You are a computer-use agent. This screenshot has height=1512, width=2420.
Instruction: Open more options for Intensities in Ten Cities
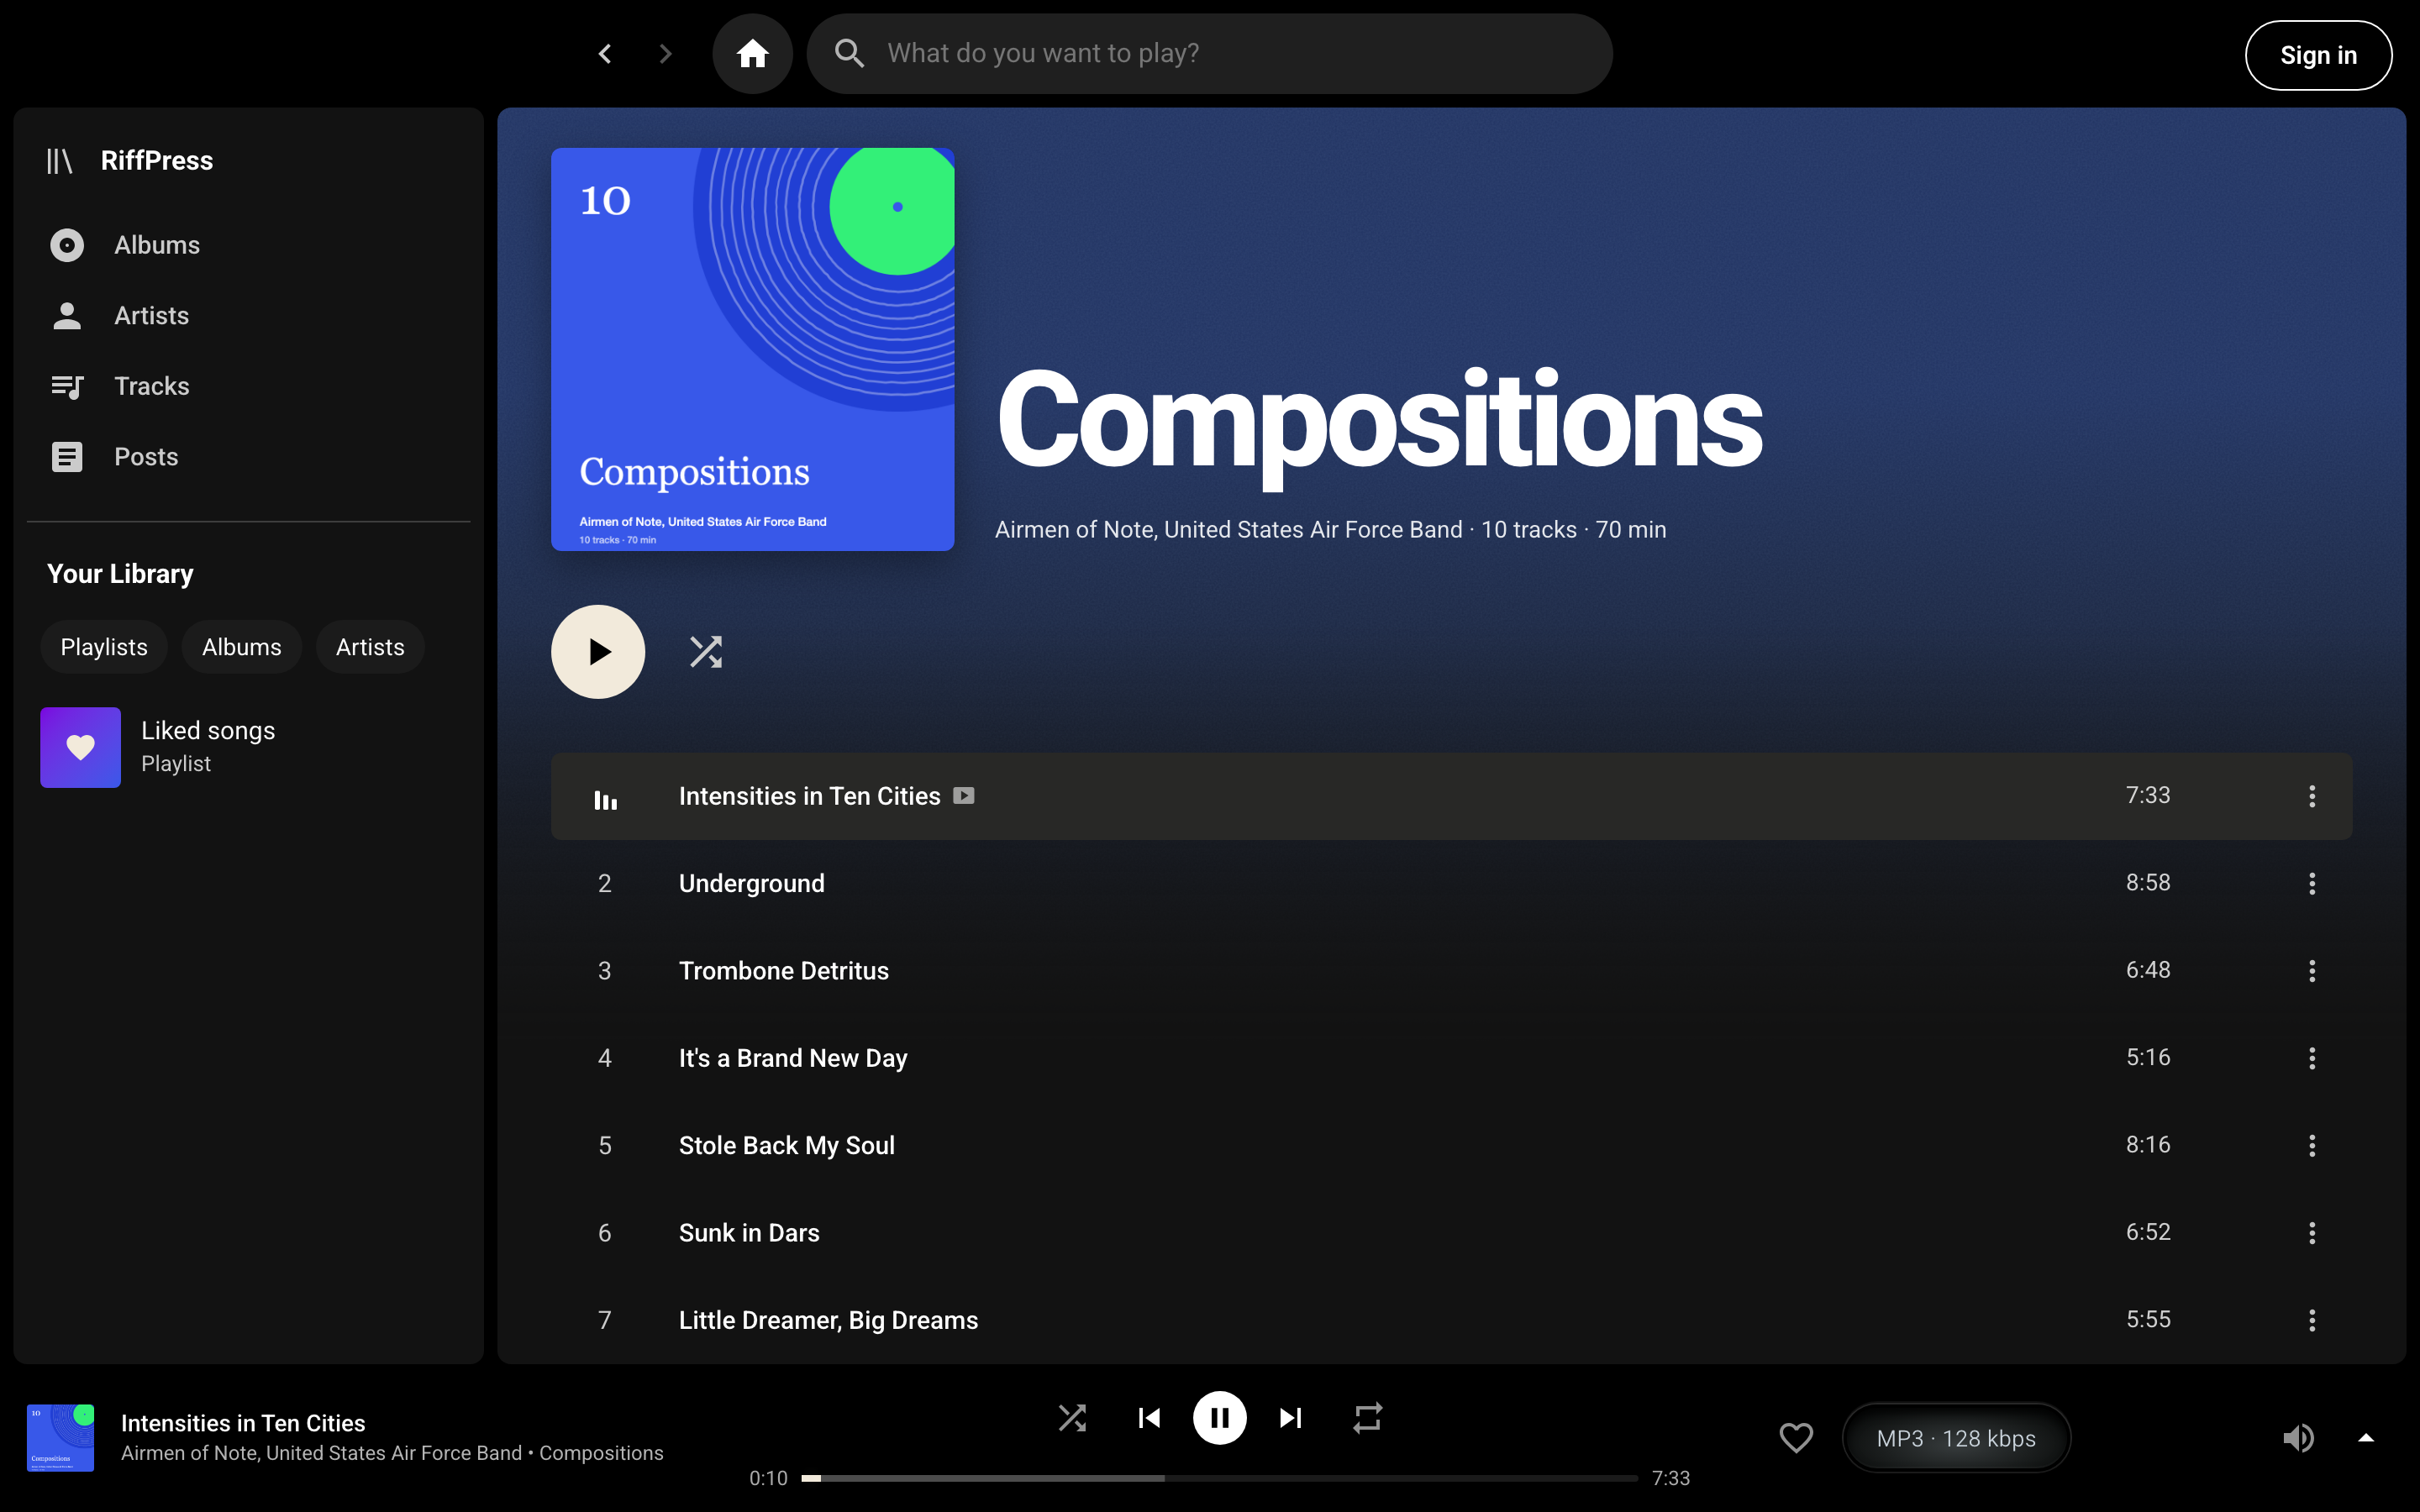pyautogui.click(x=2312, y=796)
